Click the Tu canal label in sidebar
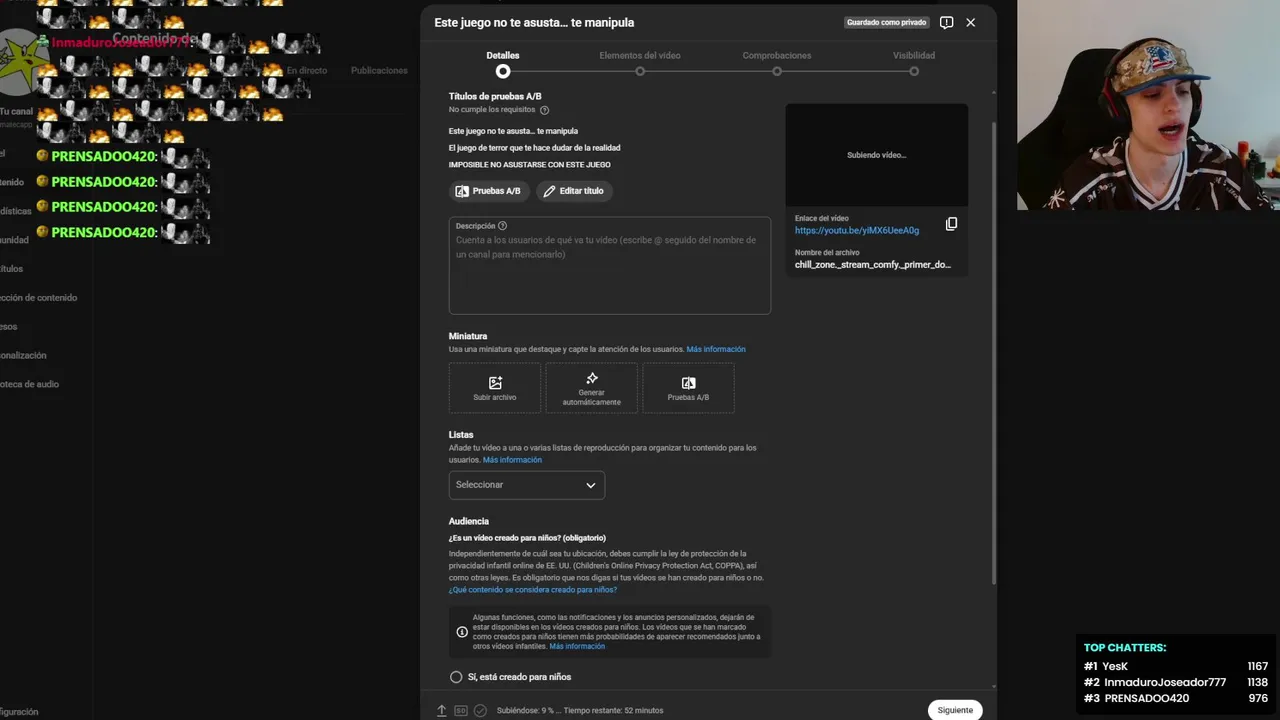The height and width of the screenshot is (720, 1280). click(16, 112)
